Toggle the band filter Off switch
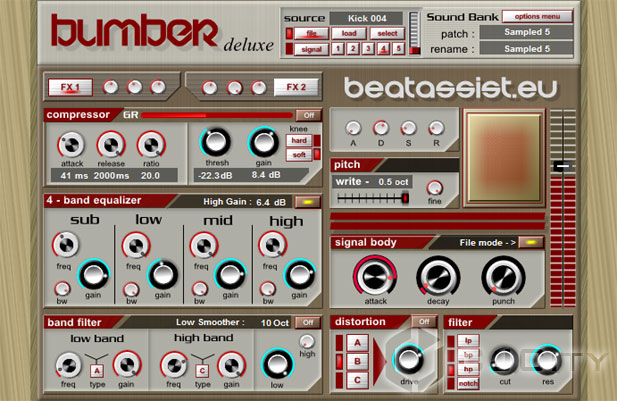This screenshot has height=401, width=617. point(307,322)
